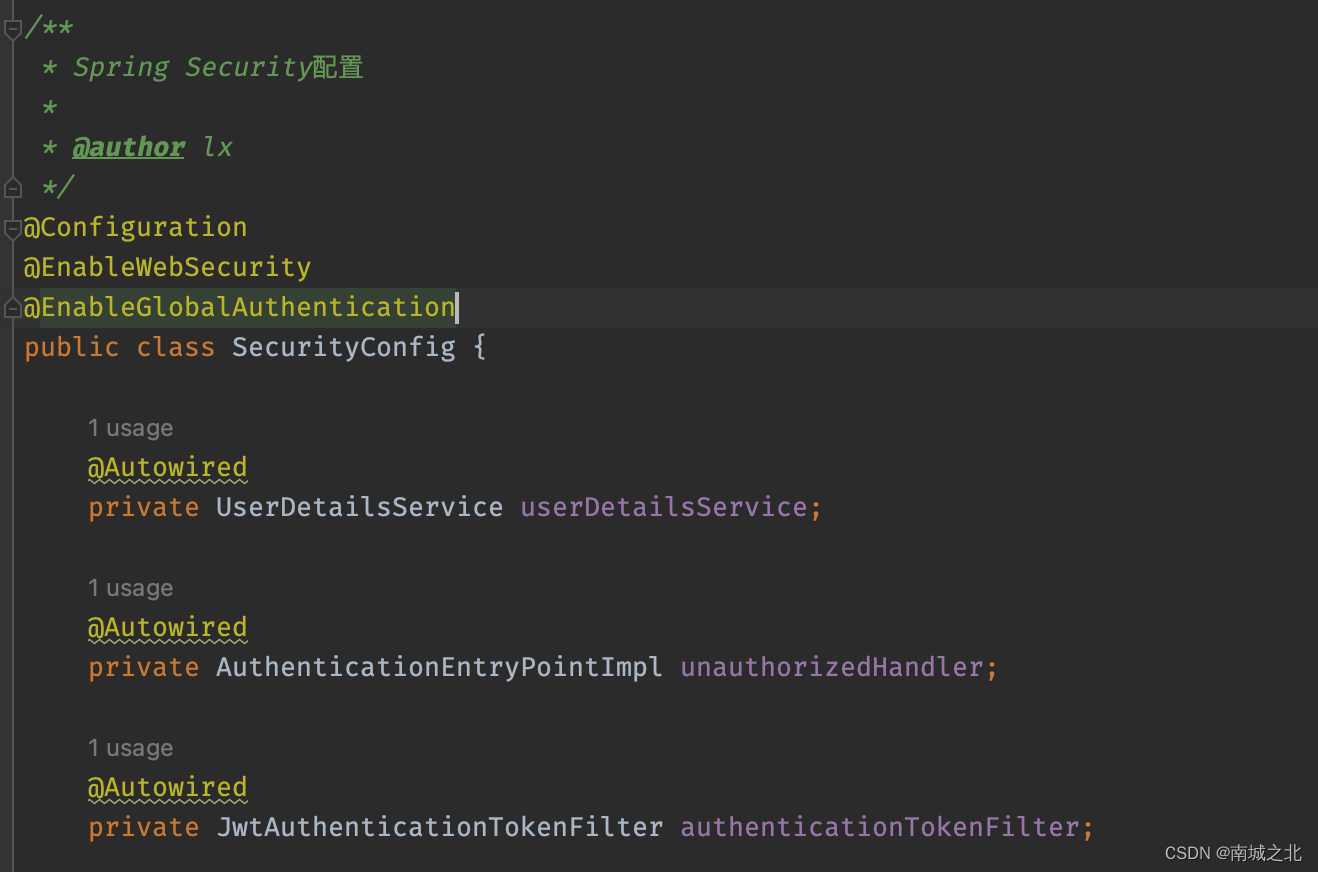Click the author name 'lx' in comment
The width and height of the screenshot is (1318, 872).
[x=217, y=146]
